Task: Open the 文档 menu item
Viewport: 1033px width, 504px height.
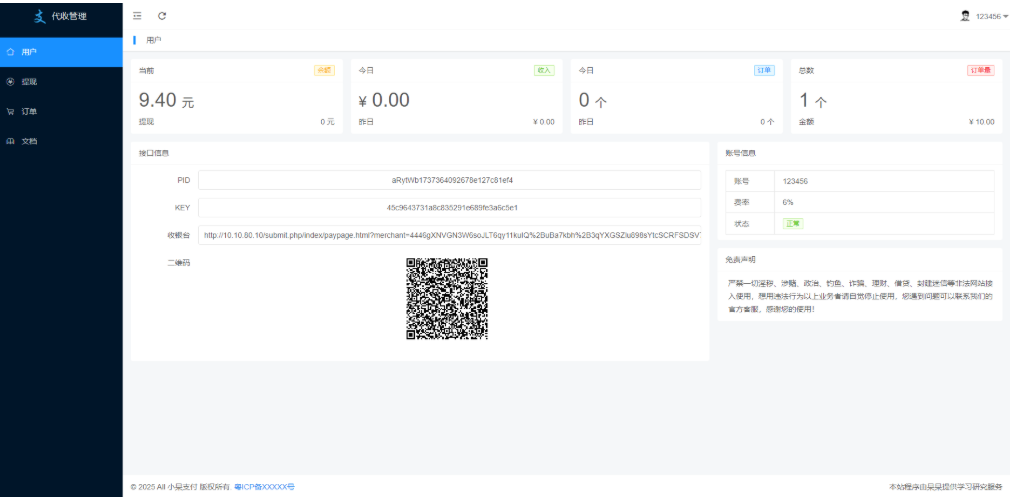Action: [x=30, y=141]
